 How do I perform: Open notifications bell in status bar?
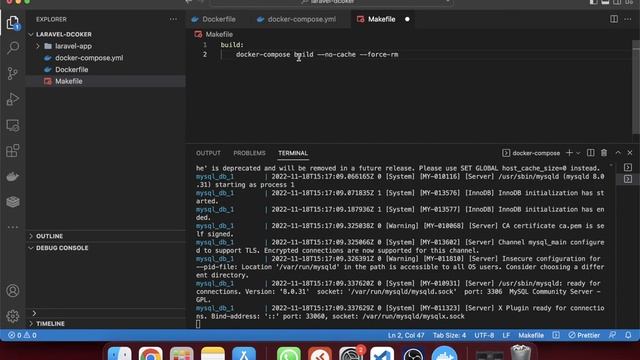(x=628, y=335)
